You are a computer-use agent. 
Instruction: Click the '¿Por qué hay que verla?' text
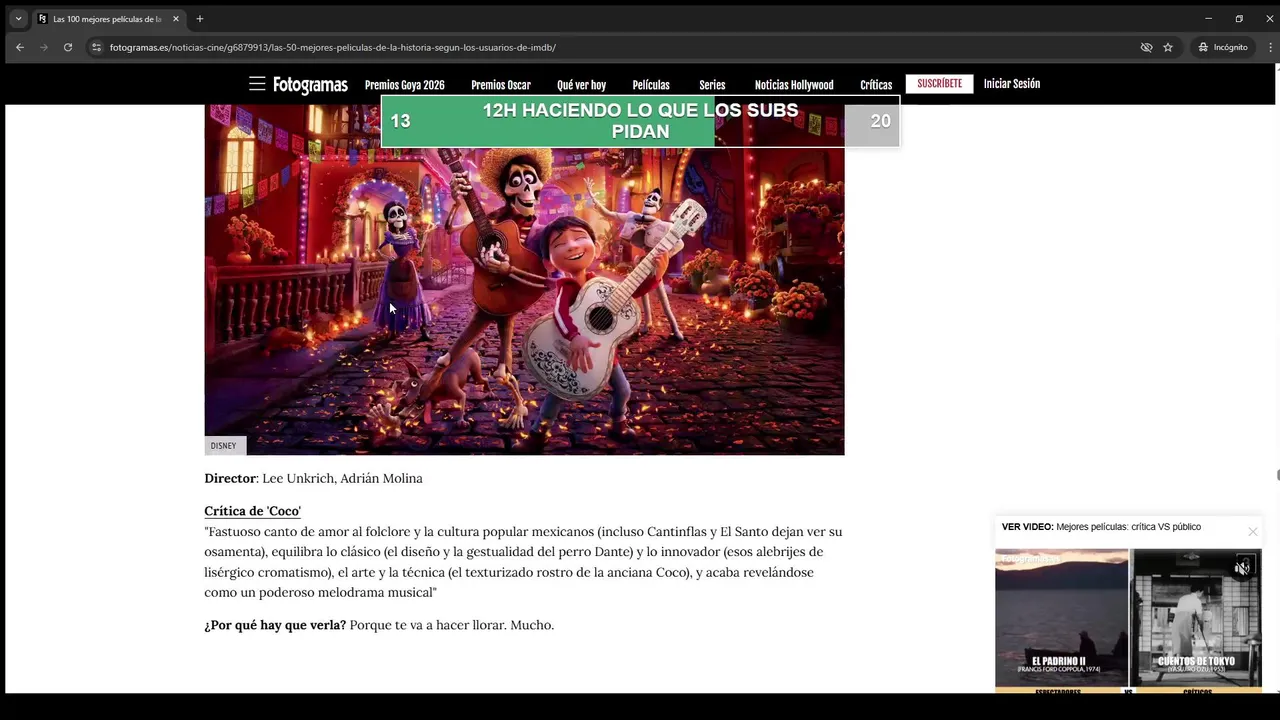point(275,625)
